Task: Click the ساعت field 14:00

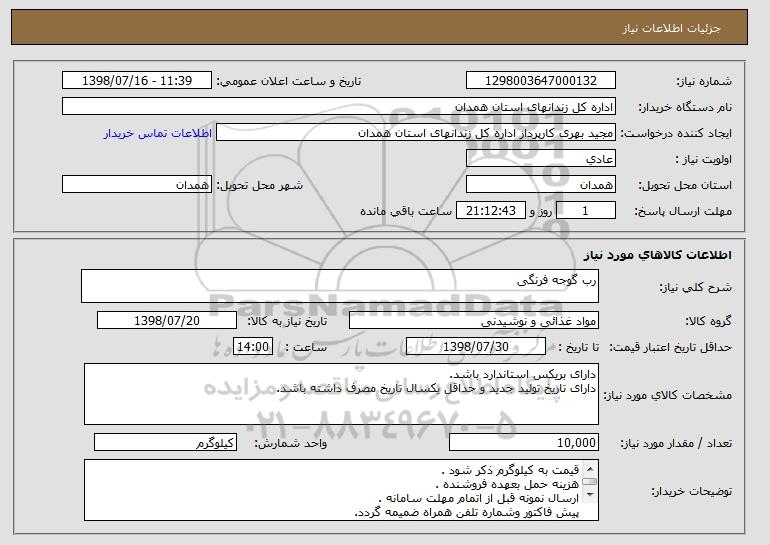Action: pyautogui.click(x=253, y=347)
